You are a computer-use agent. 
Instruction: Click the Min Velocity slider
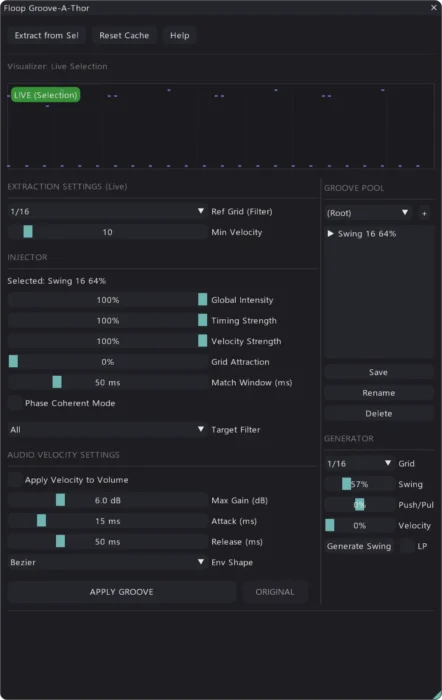tap(107, 232)
